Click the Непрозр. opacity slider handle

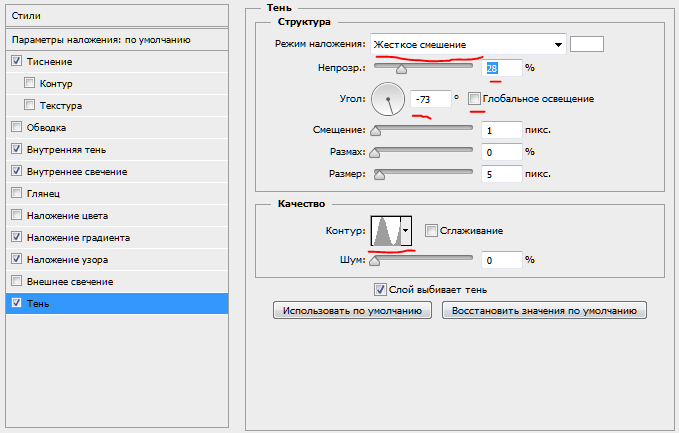pyautogui.click(x=402, y=71)
